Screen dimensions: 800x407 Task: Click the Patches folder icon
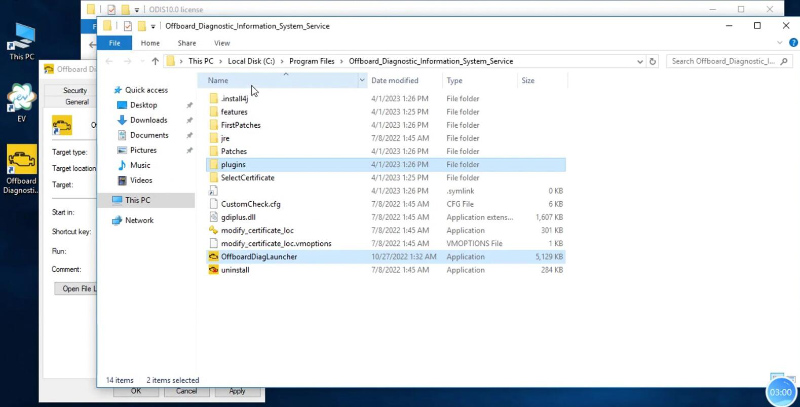tap(214, 151)
